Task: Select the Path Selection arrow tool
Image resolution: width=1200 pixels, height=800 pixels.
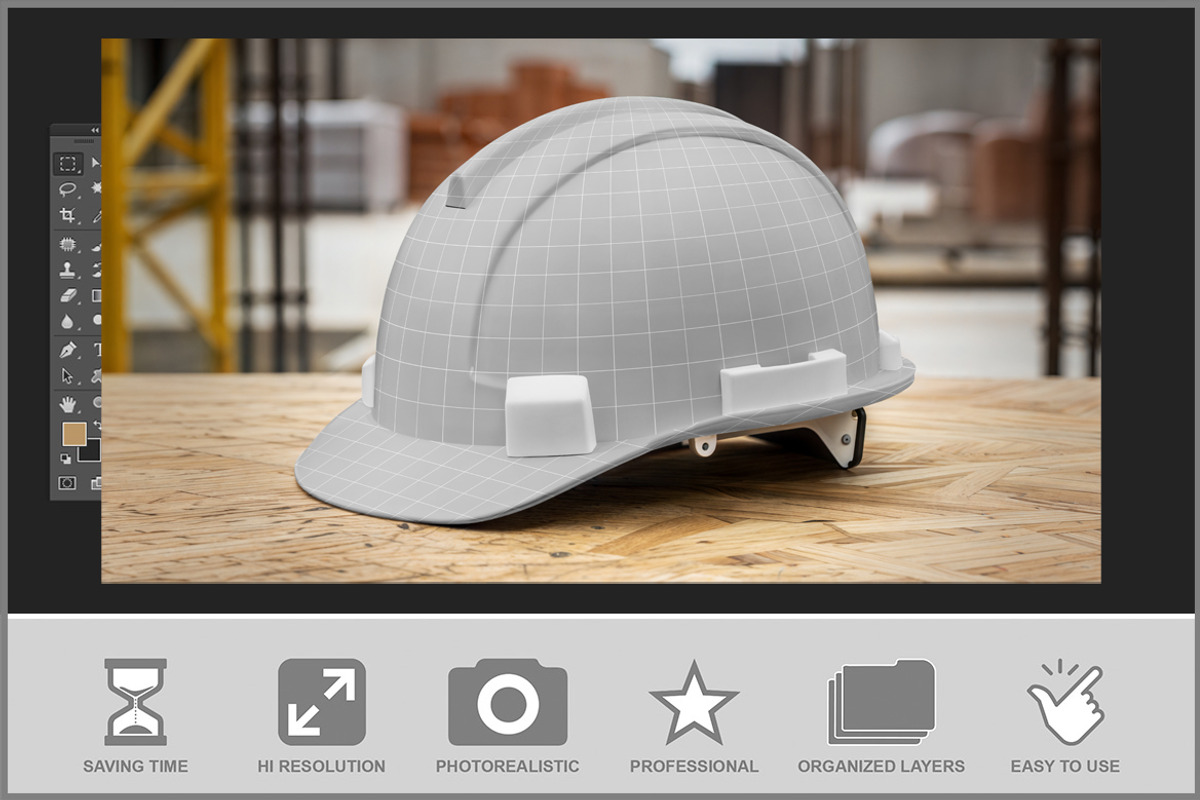Action: tap(68, 376)
